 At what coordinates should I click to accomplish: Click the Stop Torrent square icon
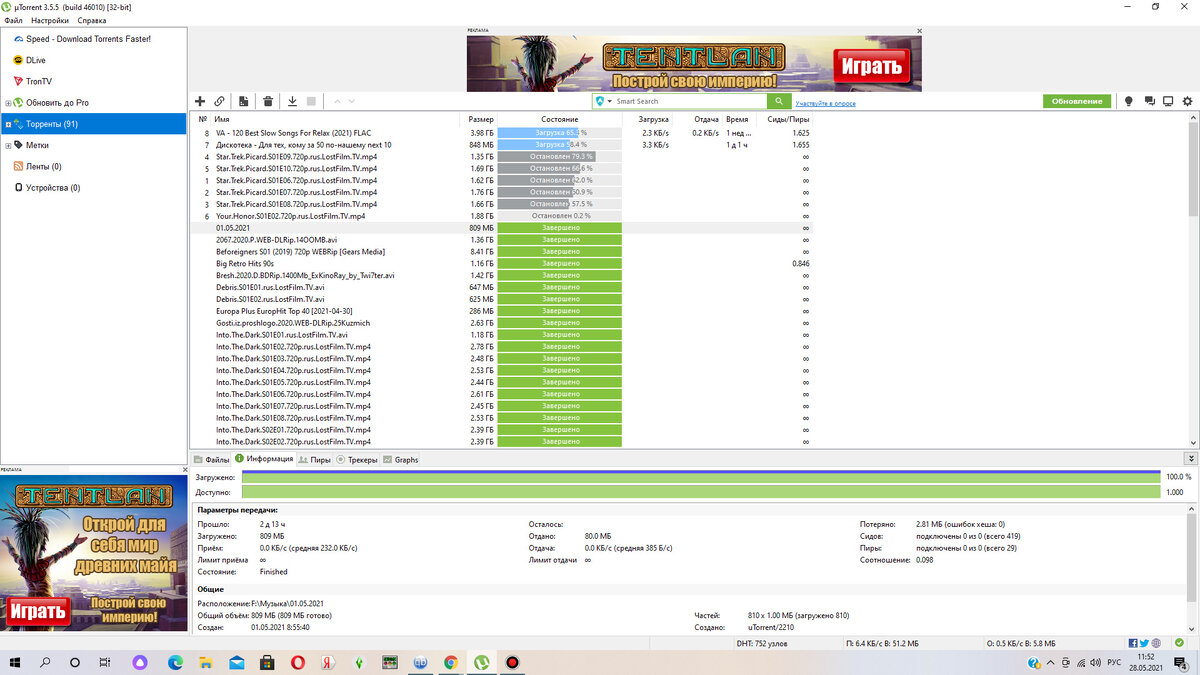(x=311, y=101)
